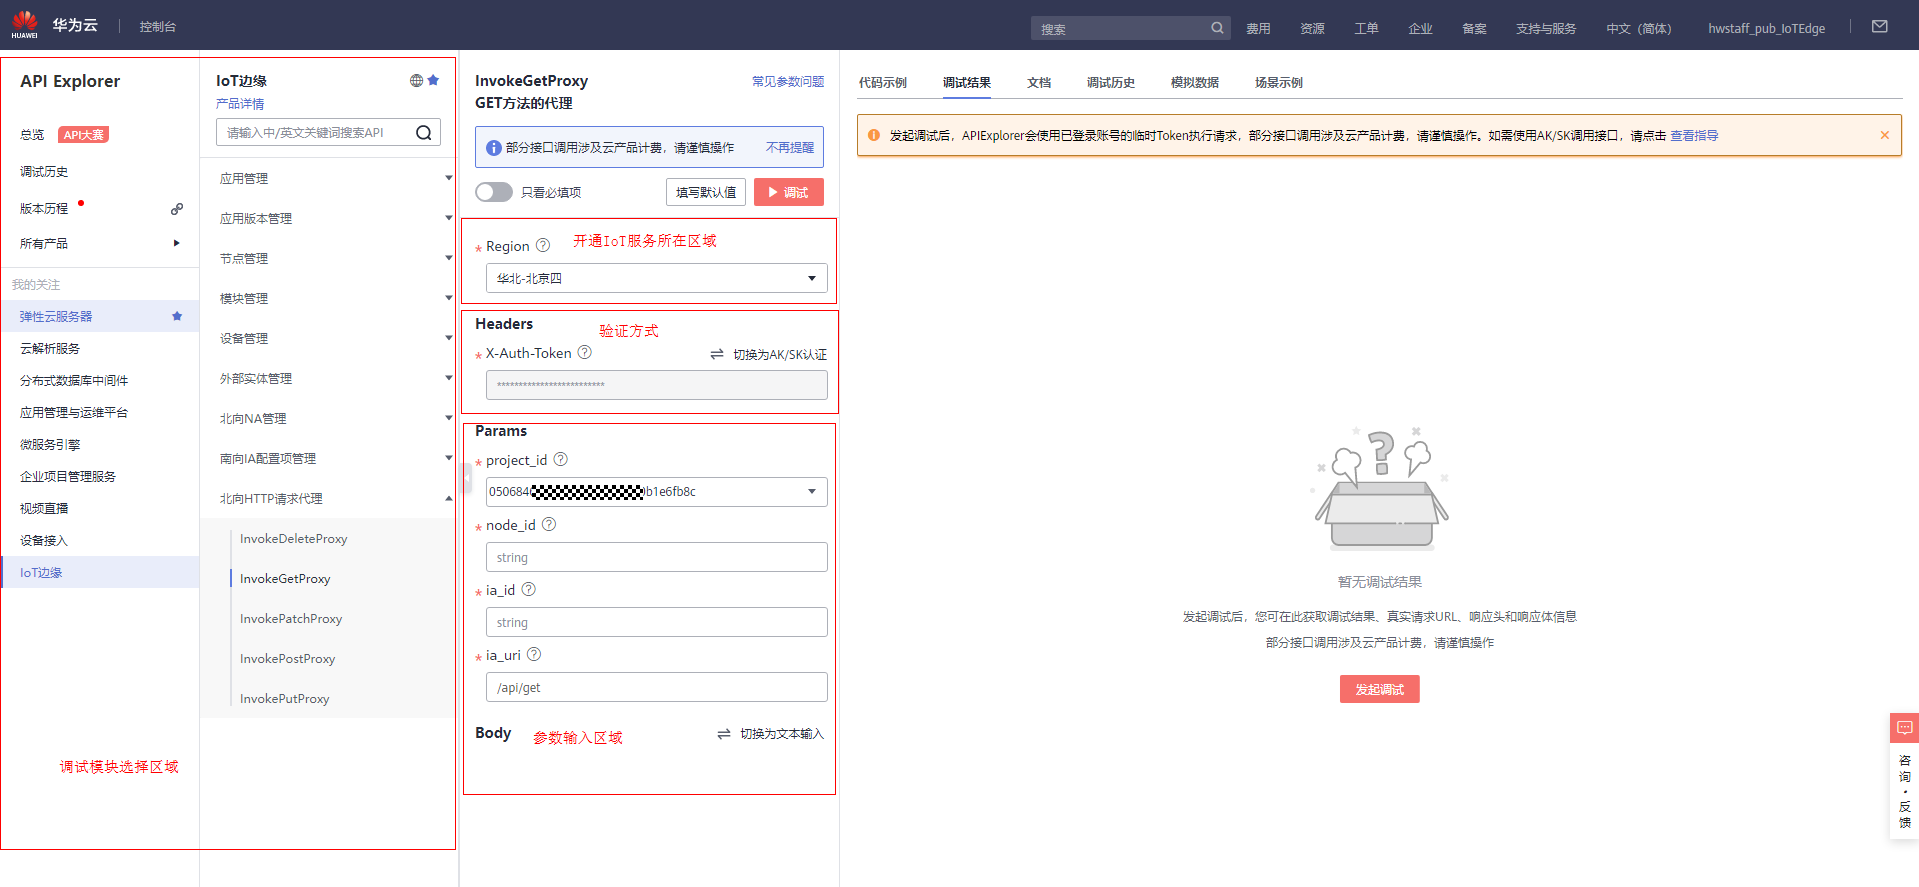Click the help icon next to Region
The image size is (1919, 887).
[x=543, y=245]
